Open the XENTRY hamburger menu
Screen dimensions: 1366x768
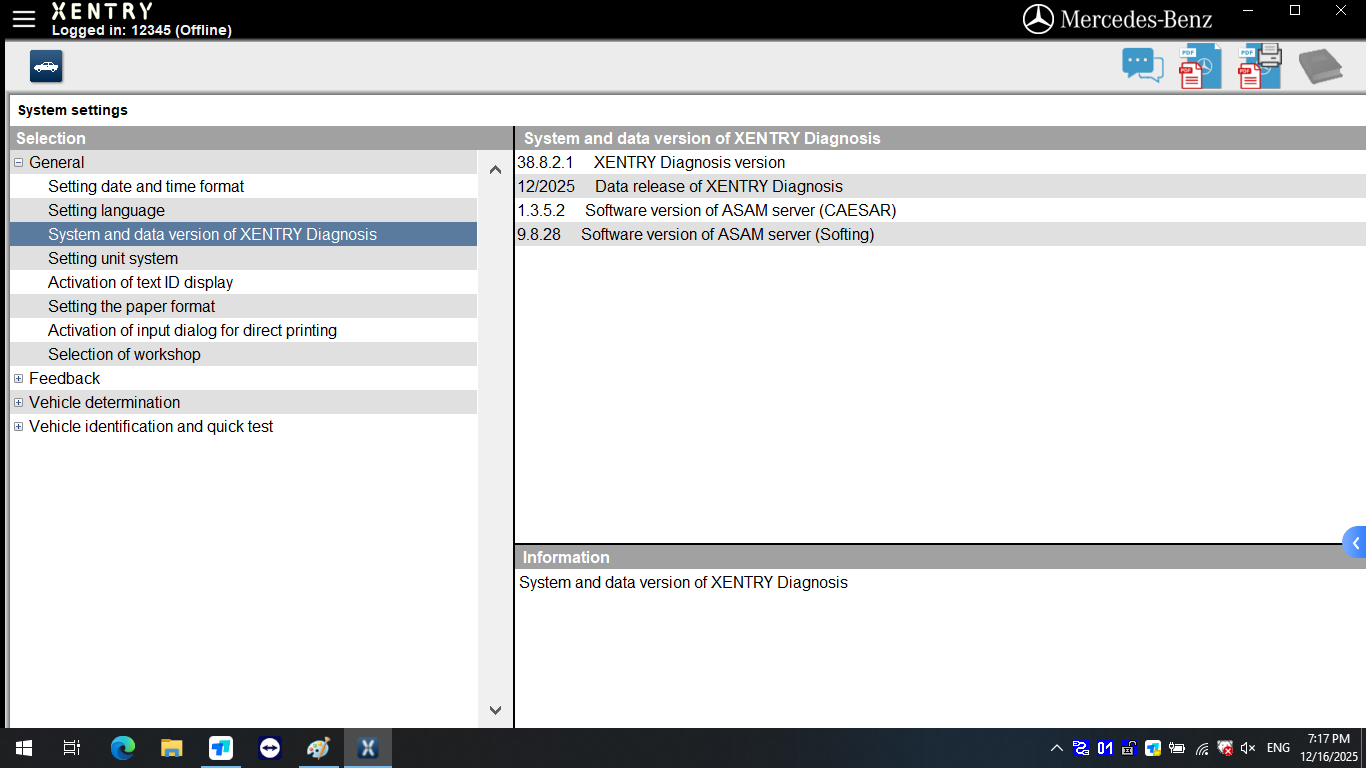click(x=23, y=17)
